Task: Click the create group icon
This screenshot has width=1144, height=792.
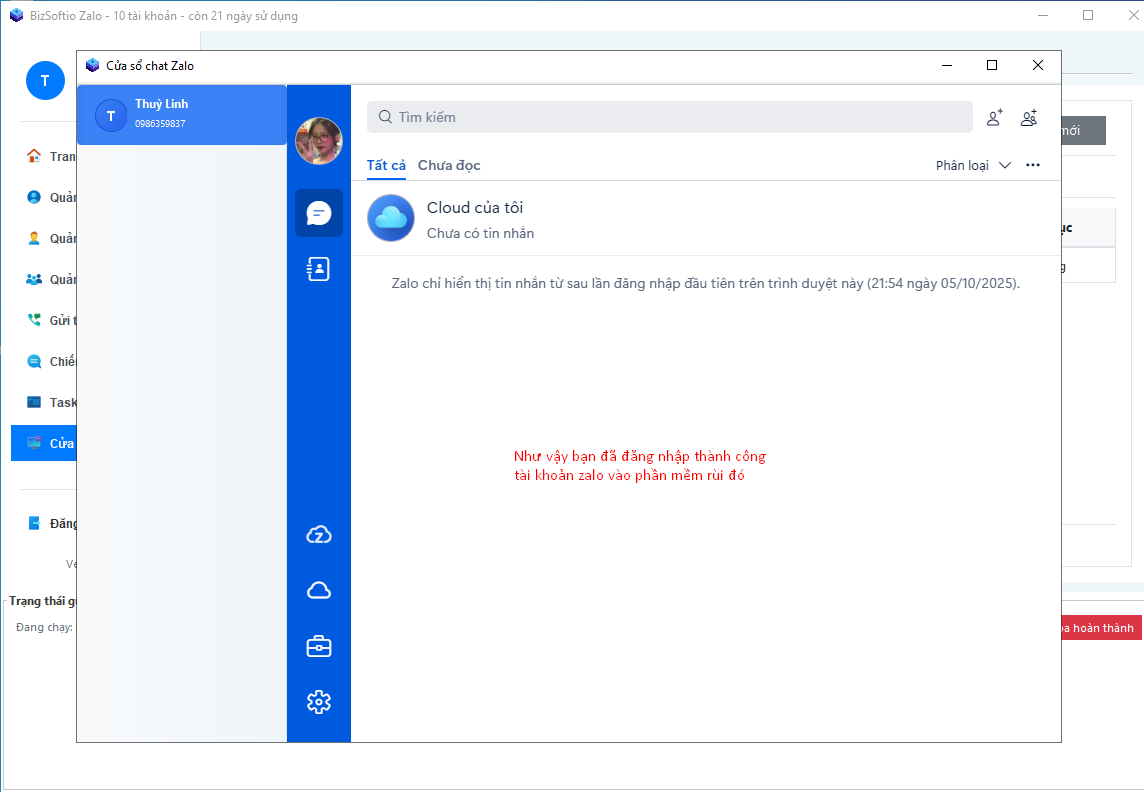Action: 1029,118
